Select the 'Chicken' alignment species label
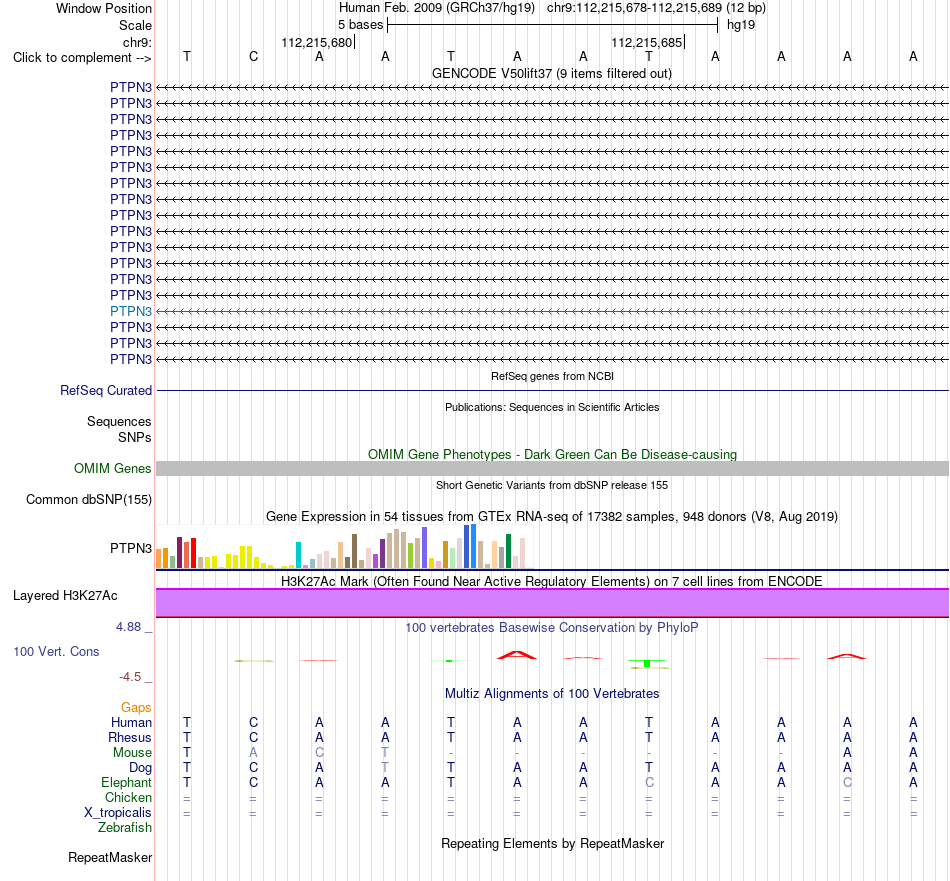The image size is (950, 881). coord(128,797)
